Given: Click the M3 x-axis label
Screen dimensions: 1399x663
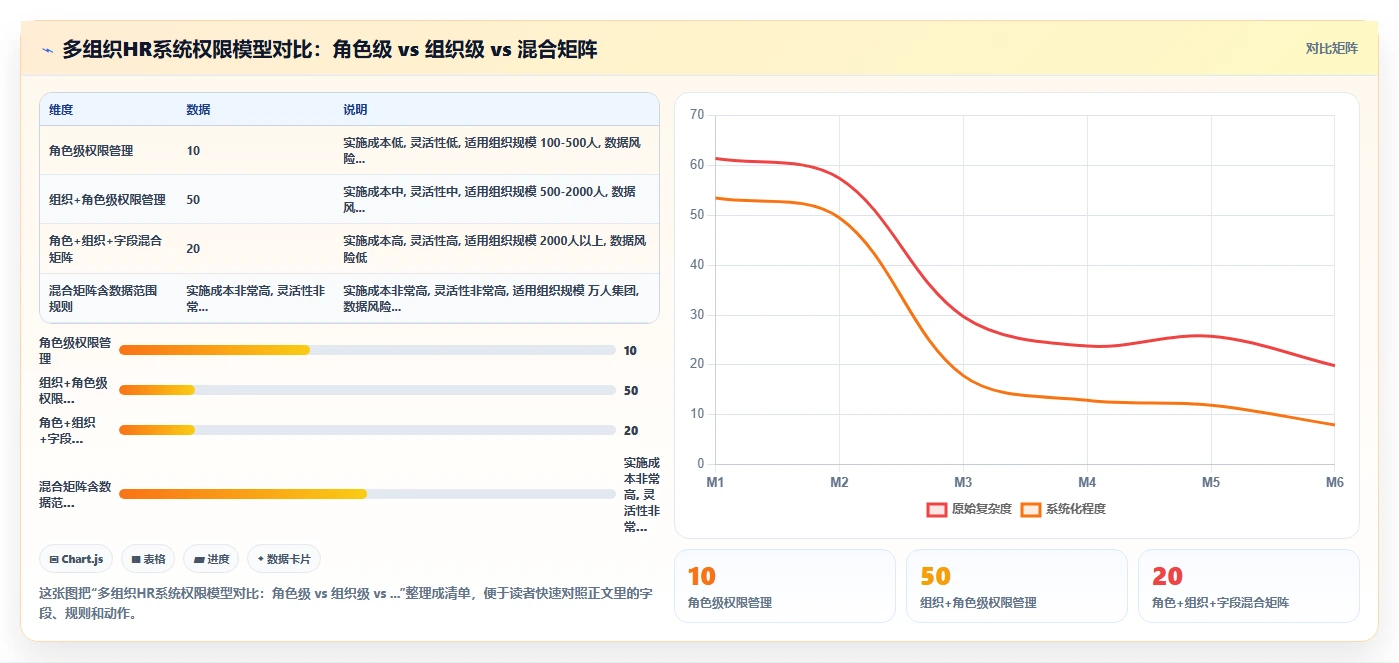Looking at the screenshot, I should [x=963, y=482].
